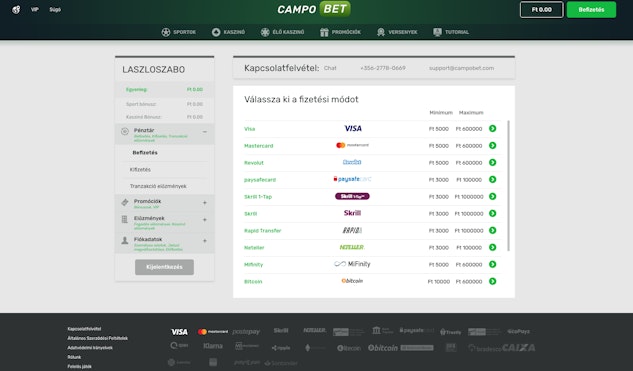Click the Mastercard payment method name
This screenshot has width=633, height=371.
point(258,146)
